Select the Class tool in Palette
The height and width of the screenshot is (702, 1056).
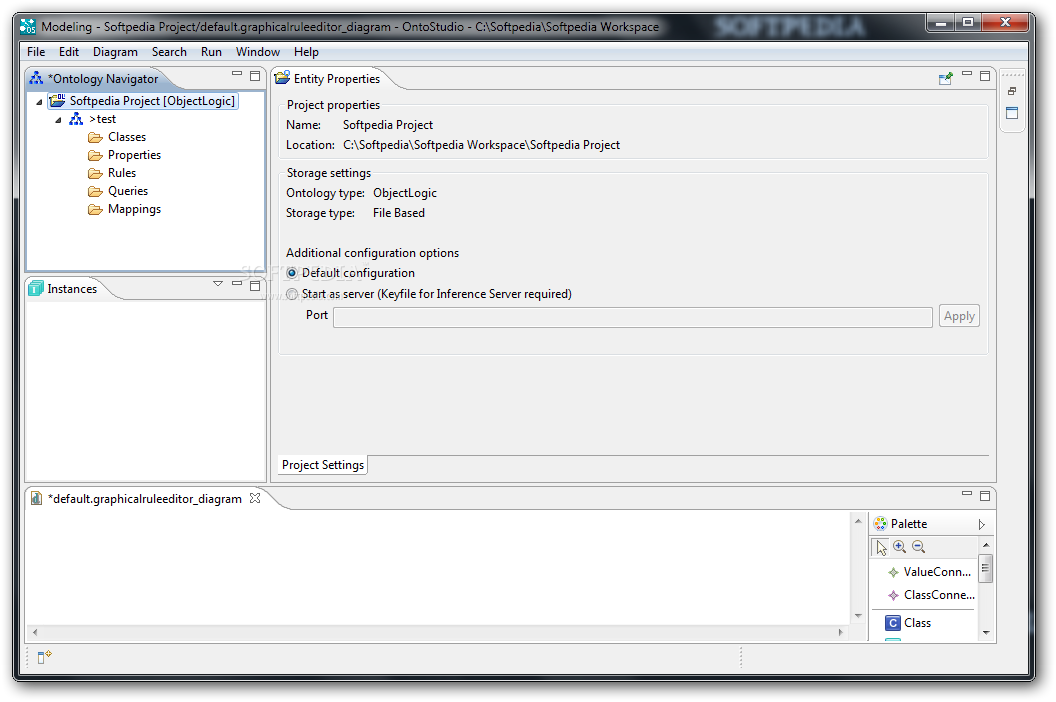pyautogui.click(x=909, y=623)
